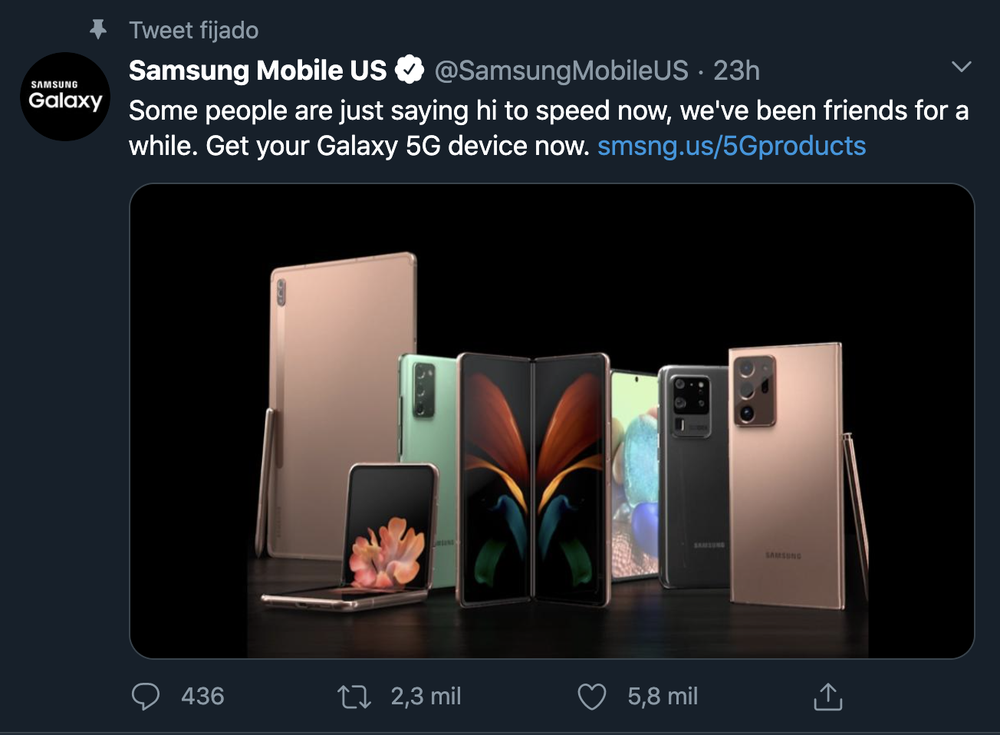Open the Samsung Mobile US display name
Screen dimensions: 1000x735
click(x=257, y=70)
